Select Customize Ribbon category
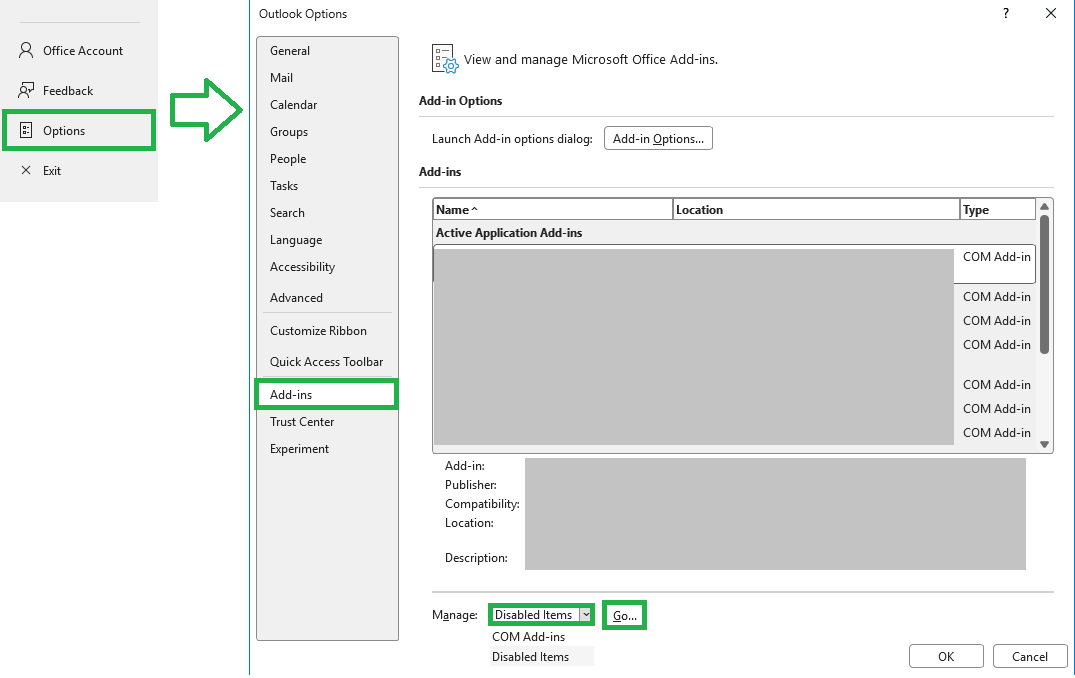The width and height of the screenshot is (1075, 678). point(327,330)
